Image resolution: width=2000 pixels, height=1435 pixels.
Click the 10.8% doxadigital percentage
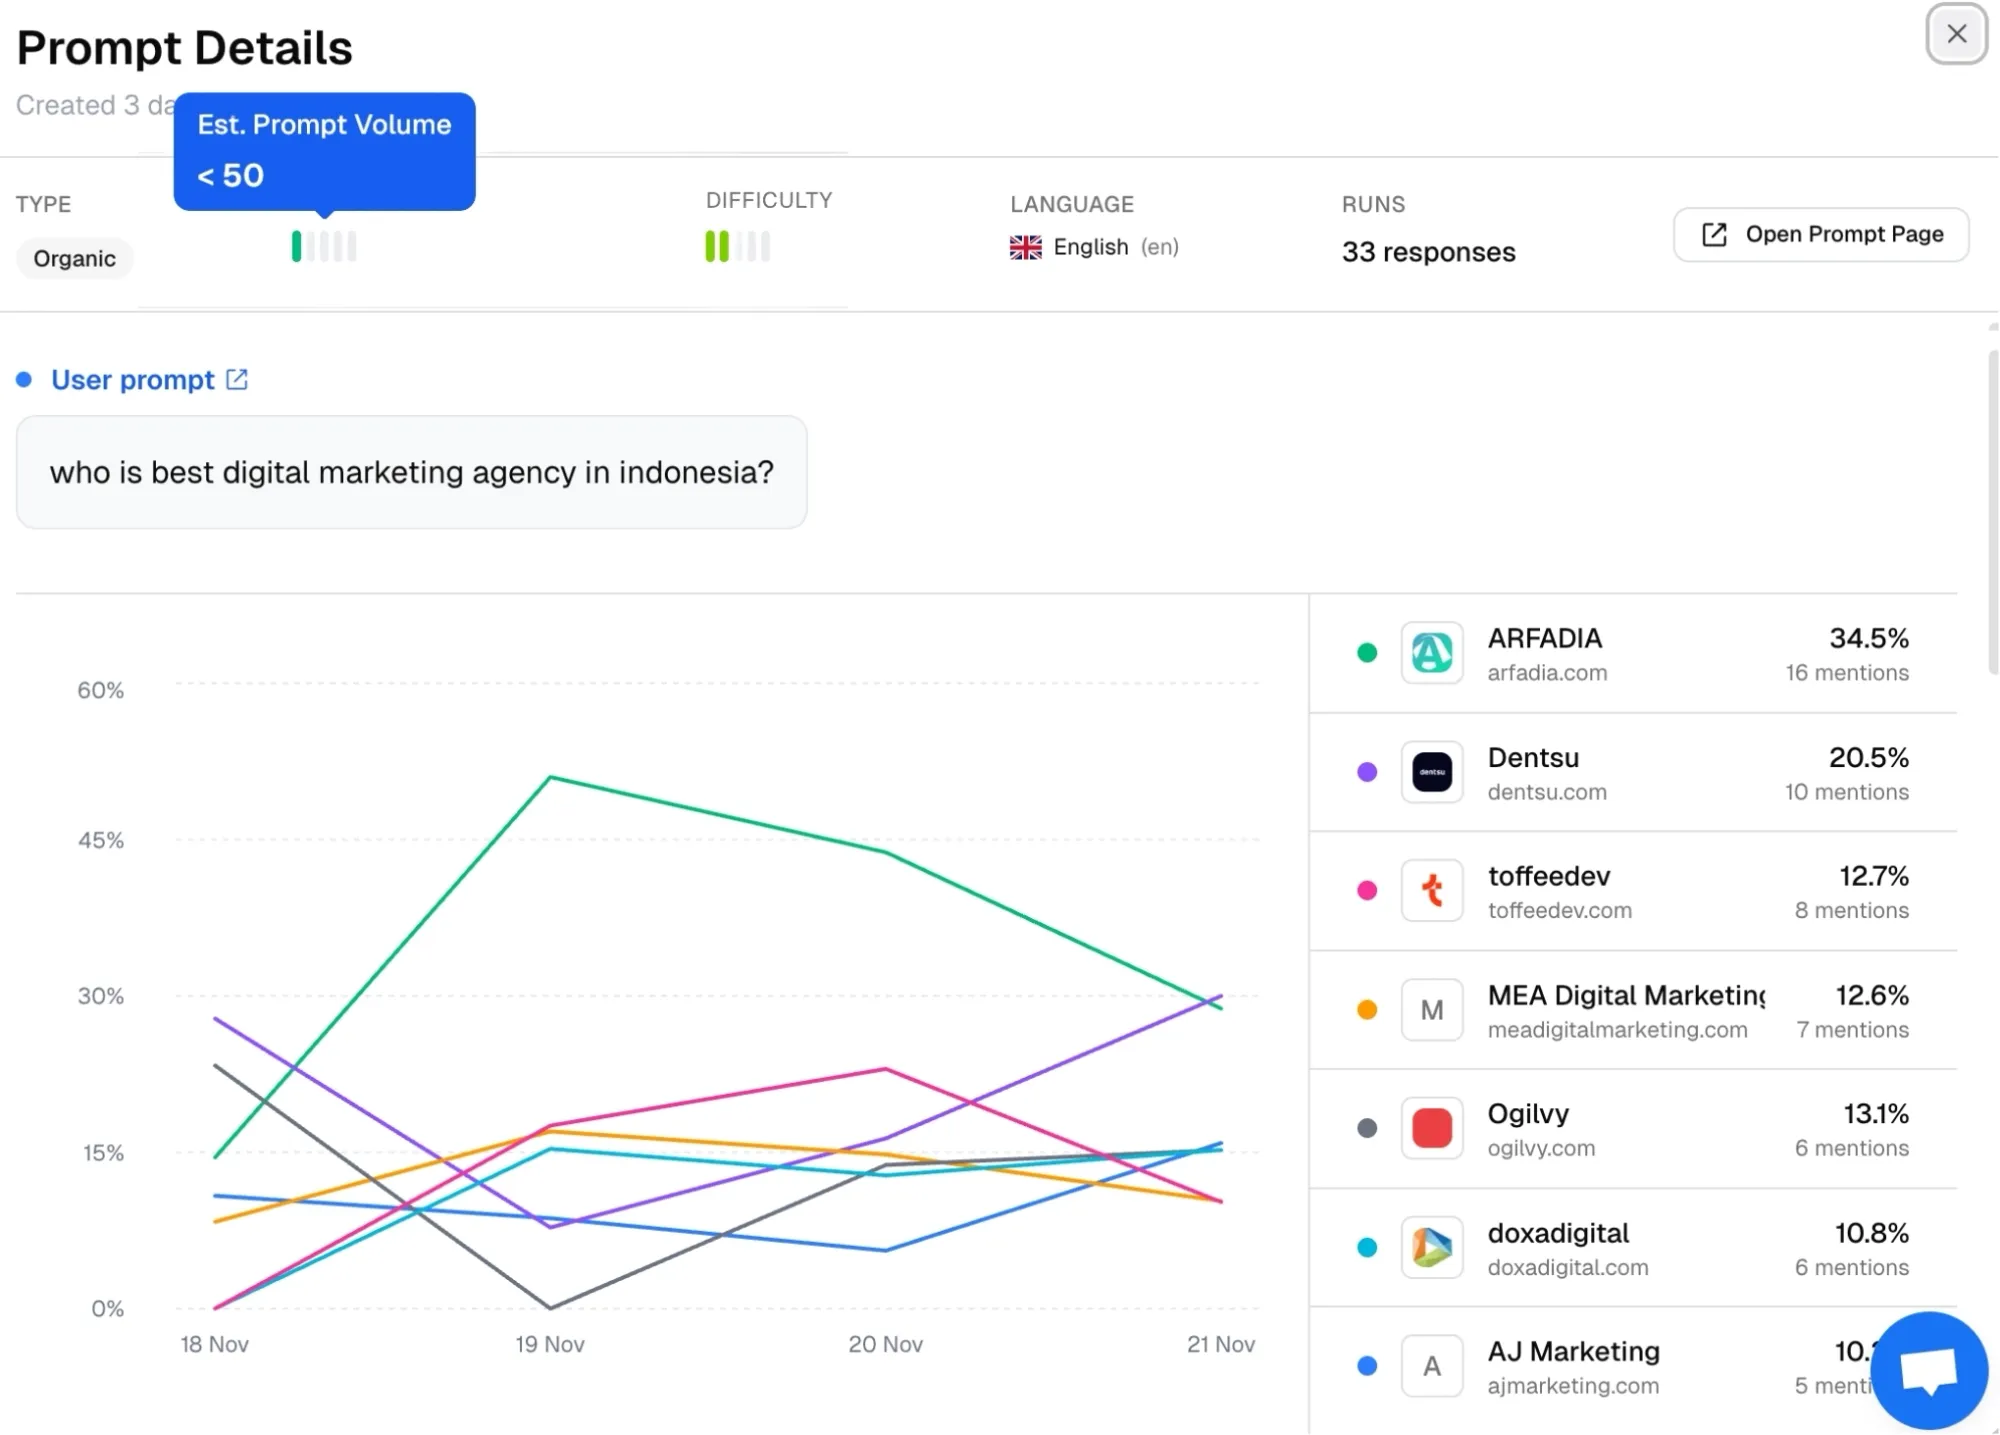point(1872,1233)
